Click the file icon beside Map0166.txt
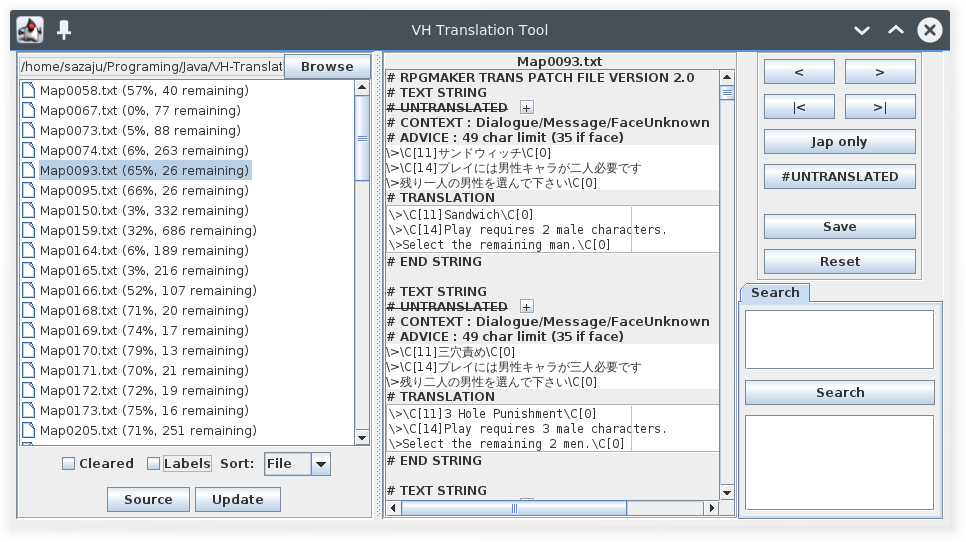The height and width of the screenshot is (542, 966). coord(28,291)
